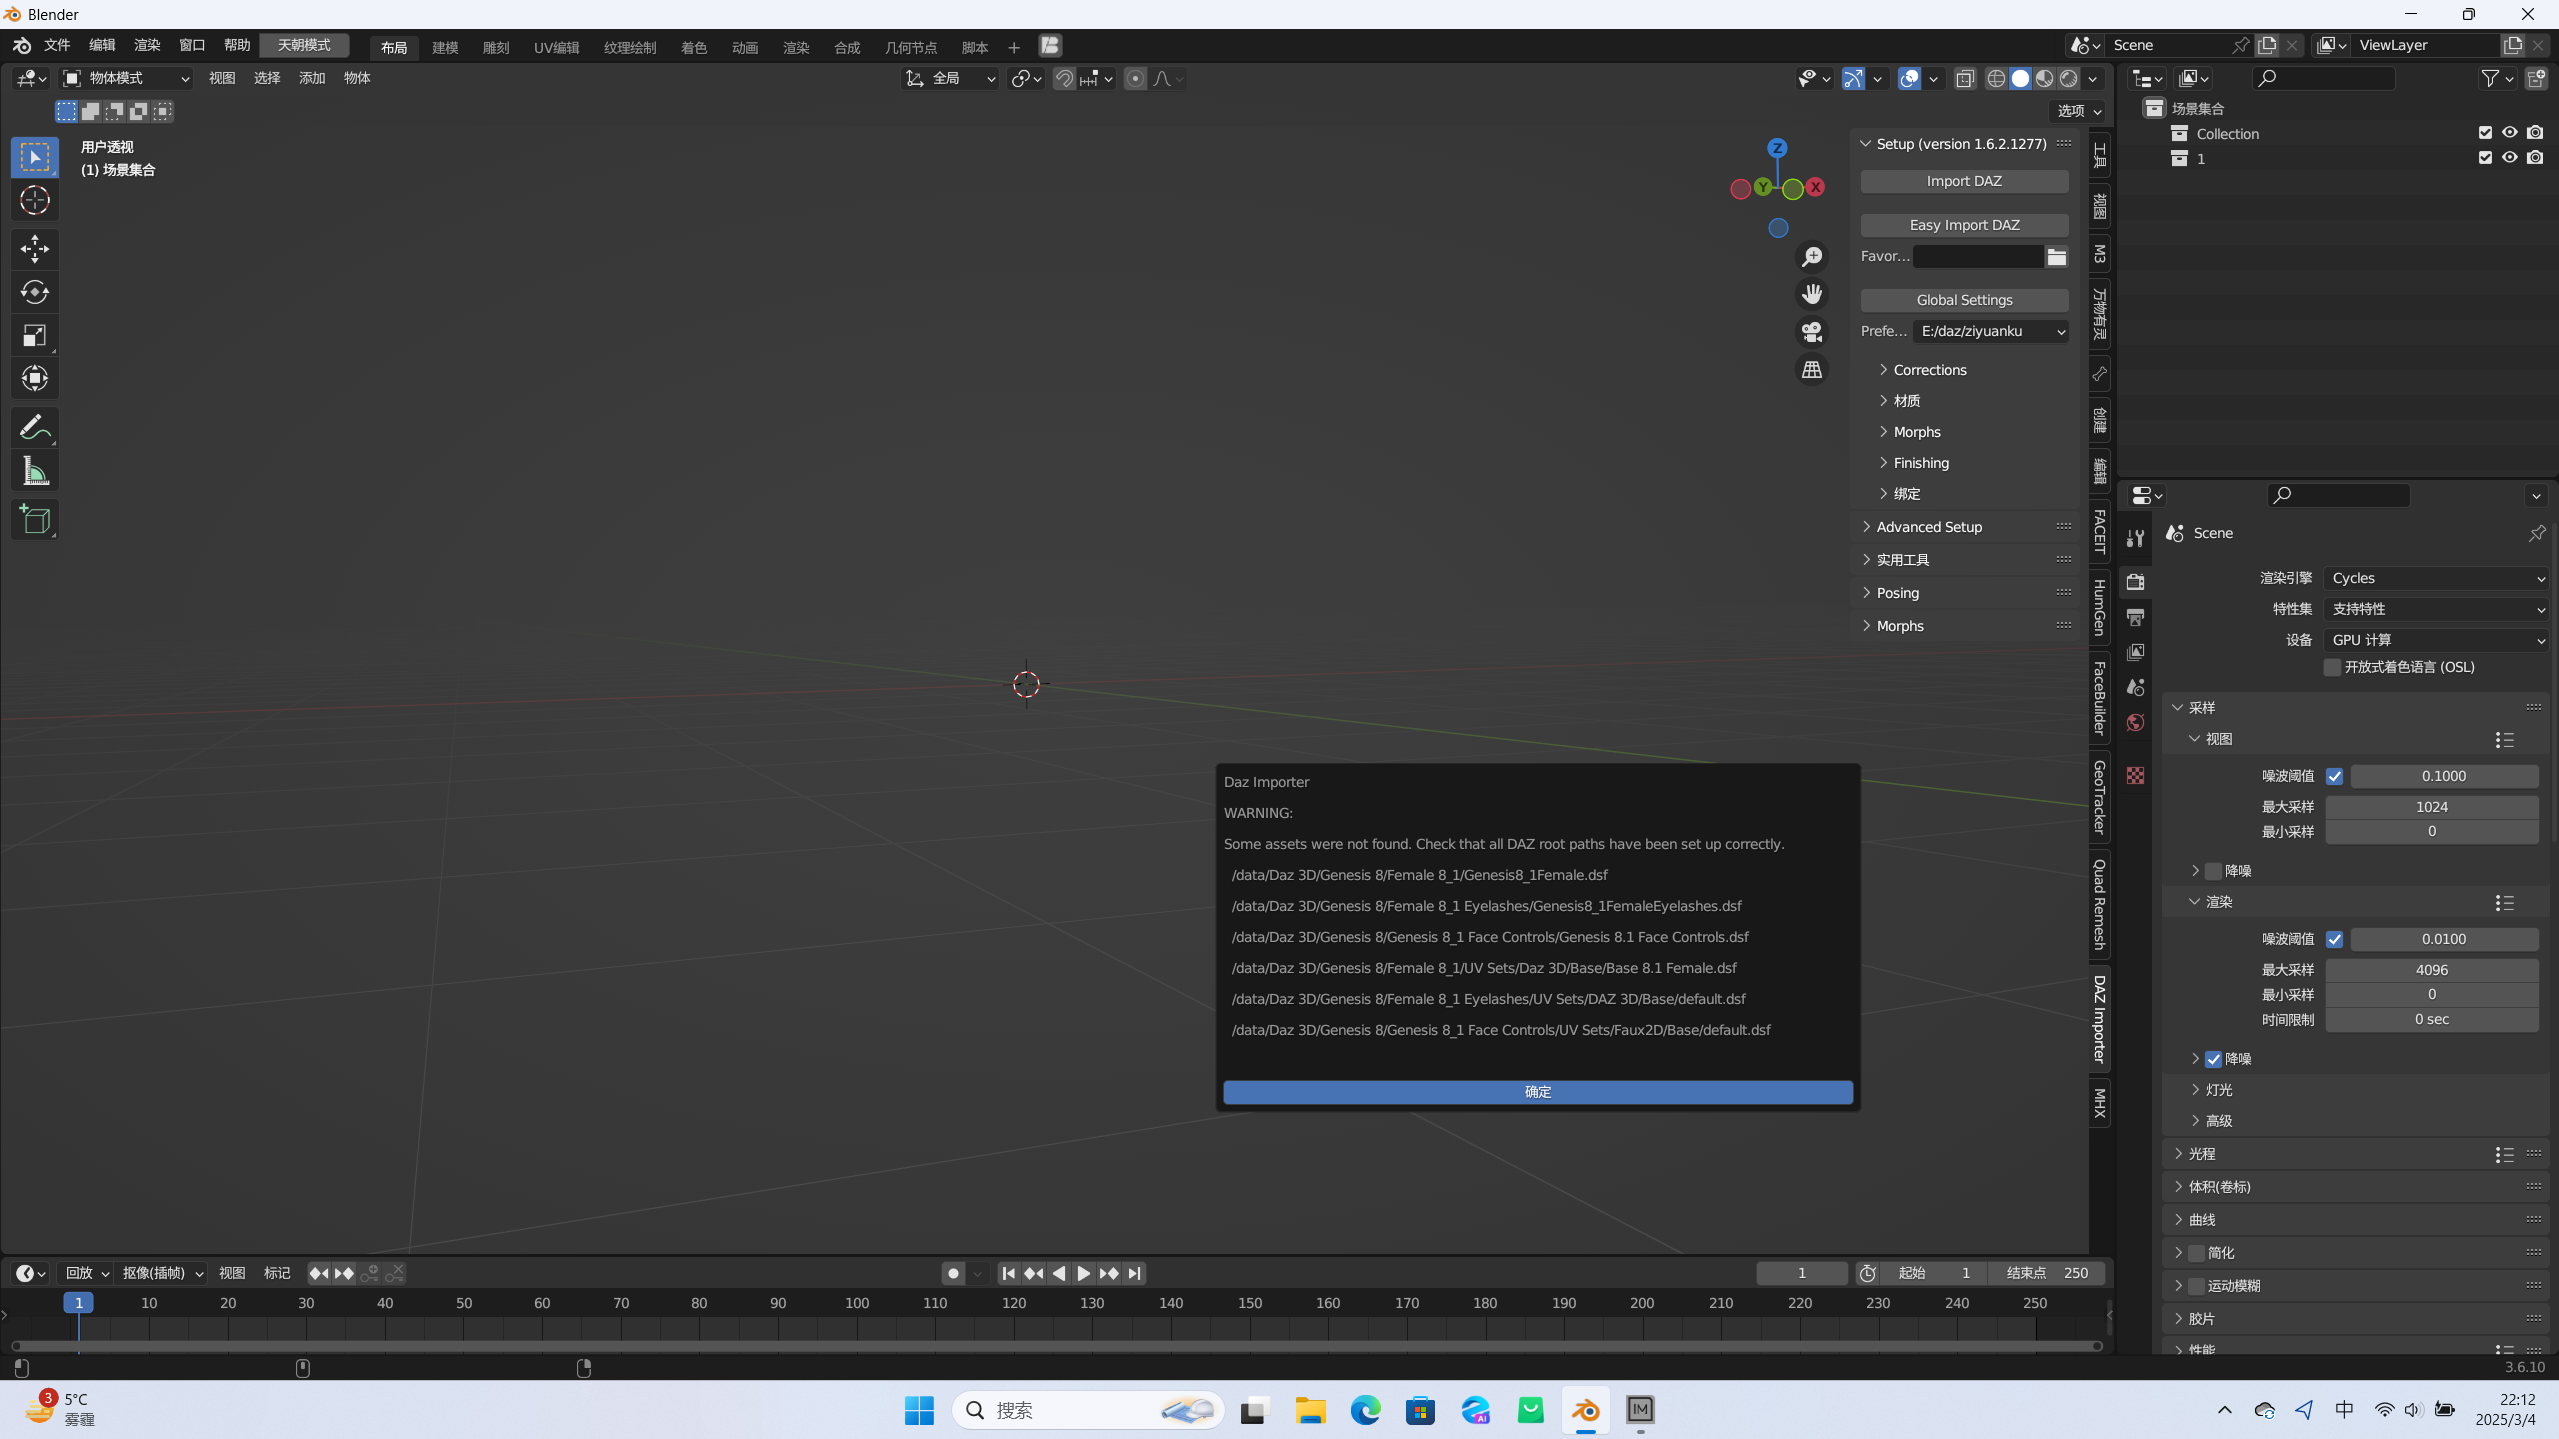Switch to the Geometry Nodes workspace tab
The height and width of the screenshot is (1439, 2559).
tap(910, 47)
